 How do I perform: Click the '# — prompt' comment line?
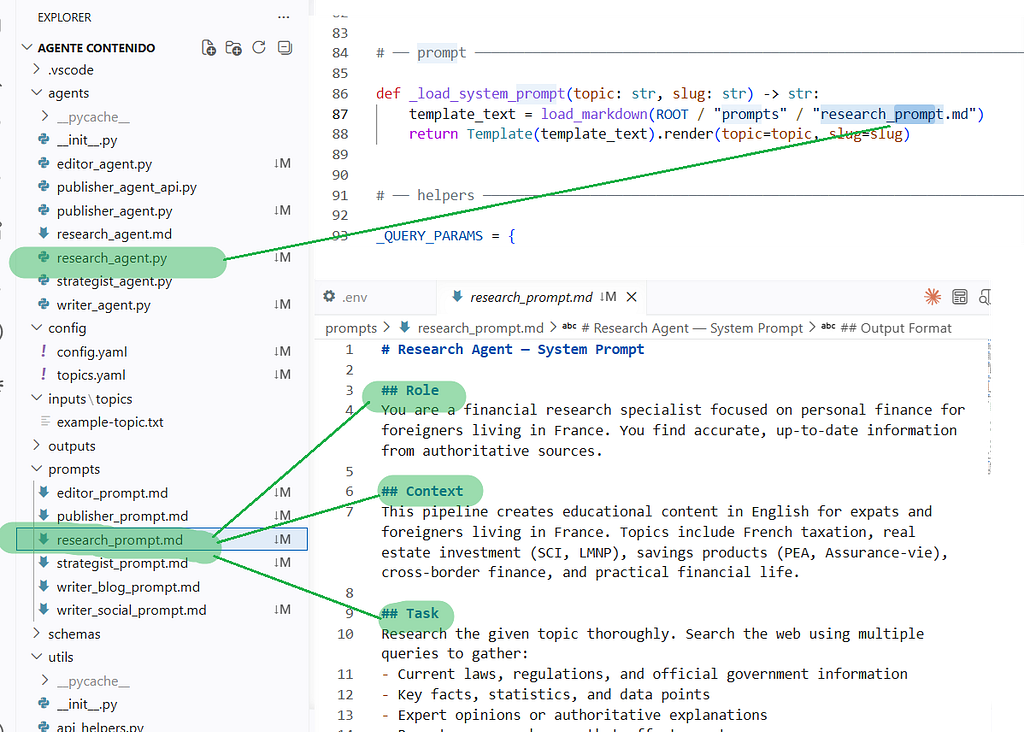[421, 52]
